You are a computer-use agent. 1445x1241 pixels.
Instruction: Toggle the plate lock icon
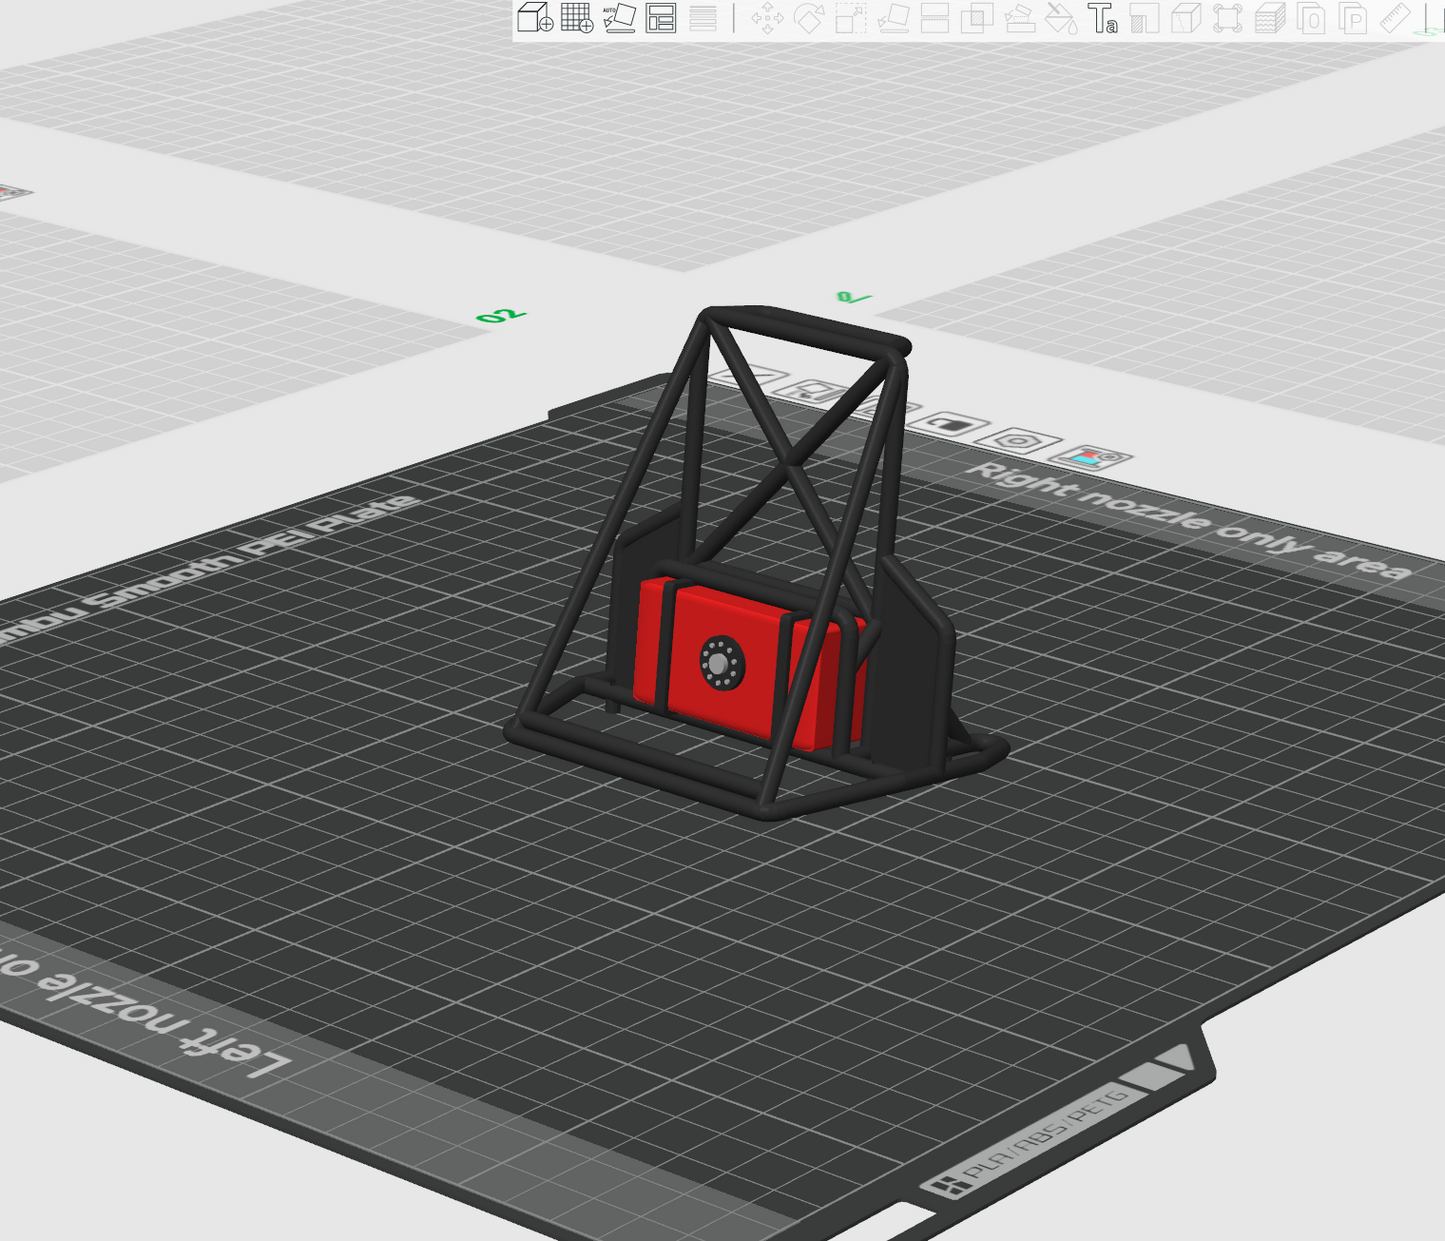[952, 424]
